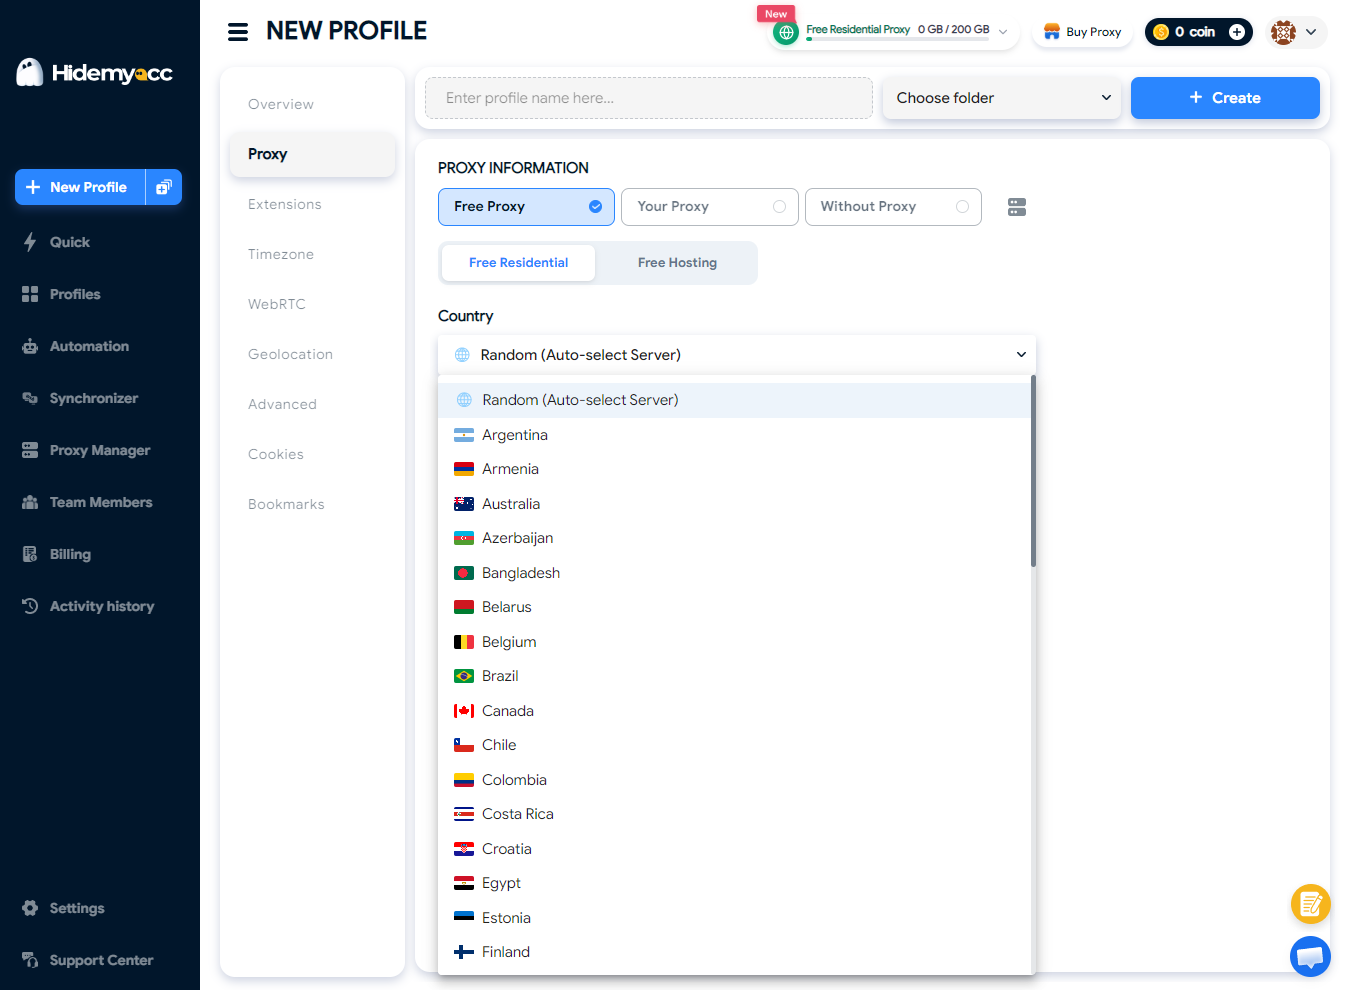Switch to the Free Hosting tab
Image resolution: width=1346 pixels, height=990 pixels.
coord(677,263)
